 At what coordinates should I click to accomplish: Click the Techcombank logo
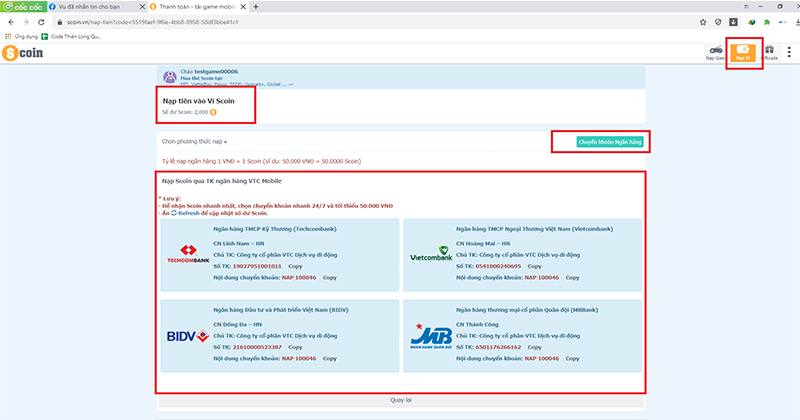(188, 254)
